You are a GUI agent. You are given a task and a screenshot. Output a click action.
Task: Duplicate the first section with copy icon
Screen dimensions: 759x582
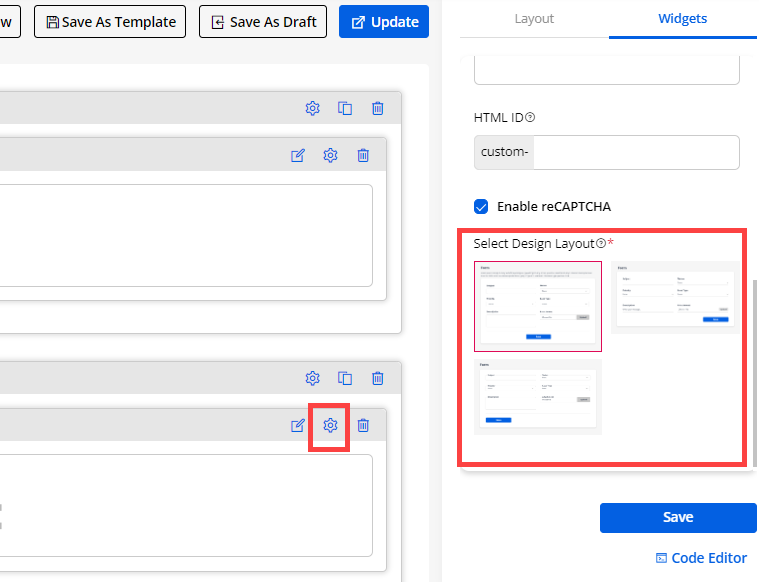coord(345,108)
